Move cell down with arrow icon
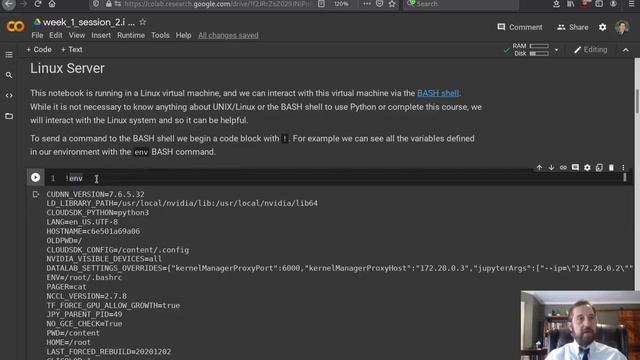The width and height of the screenshot is (640, 360). pos(551,168)
